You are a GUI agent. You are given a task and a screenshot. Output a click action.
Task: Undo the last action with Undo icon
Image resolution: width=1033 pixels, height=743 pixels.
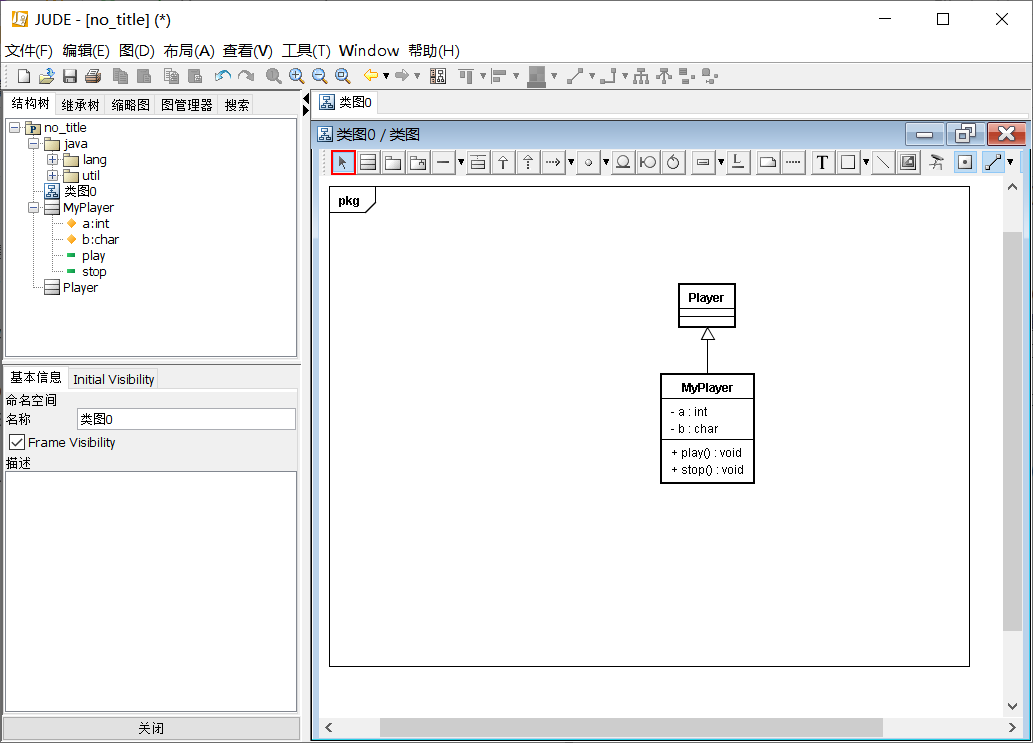click(222, 76)
